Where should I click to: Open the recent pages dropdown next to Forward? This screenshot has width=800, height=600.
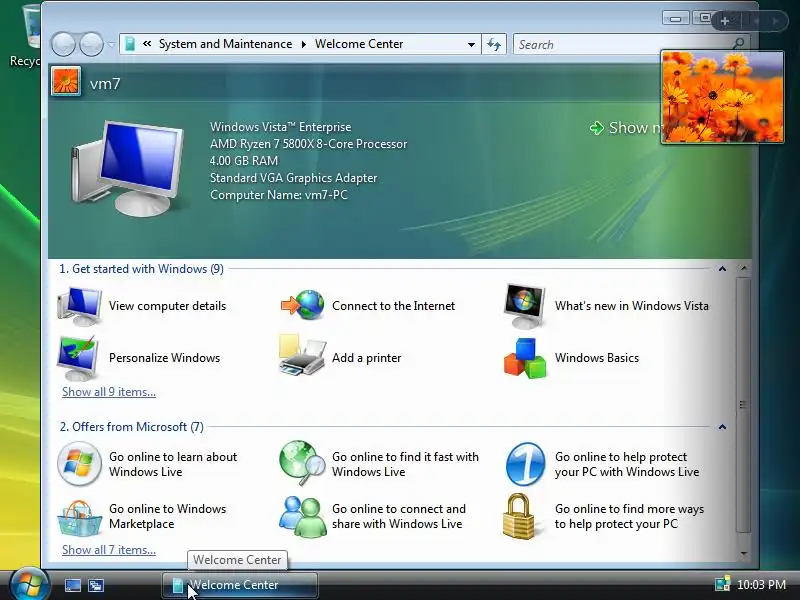point(111,45)
